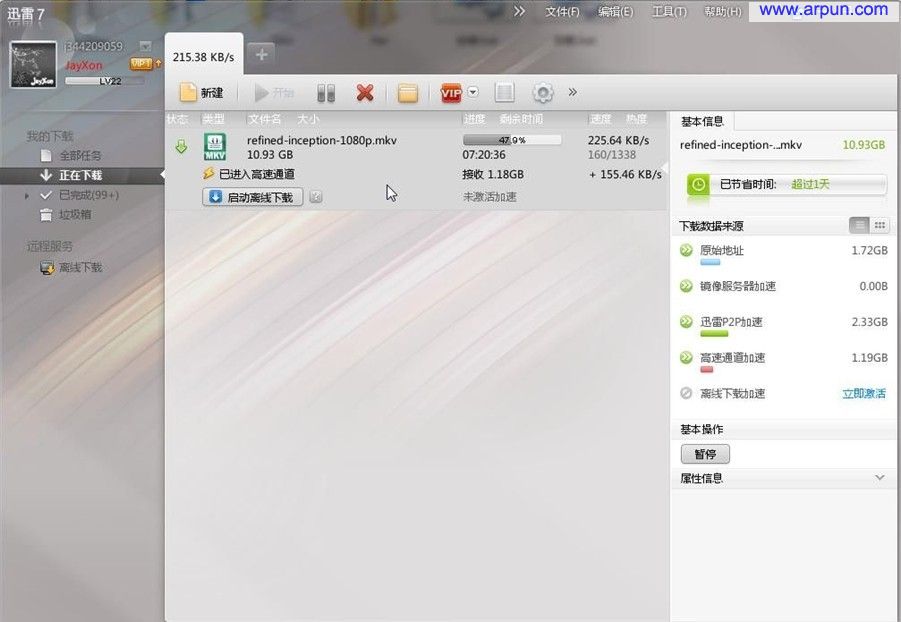The height and width of the screenshot is (622, 901).
Task: Pause download with toolbar pause icon
Action: coord(326,93)
